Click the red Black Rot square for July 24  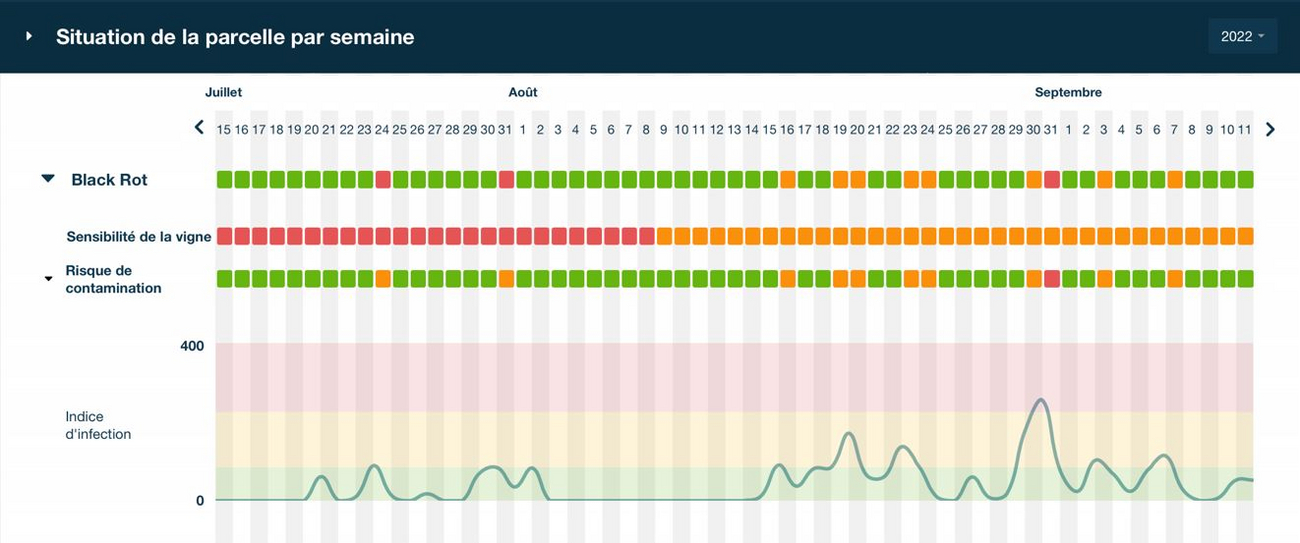(x=382, y=180)
